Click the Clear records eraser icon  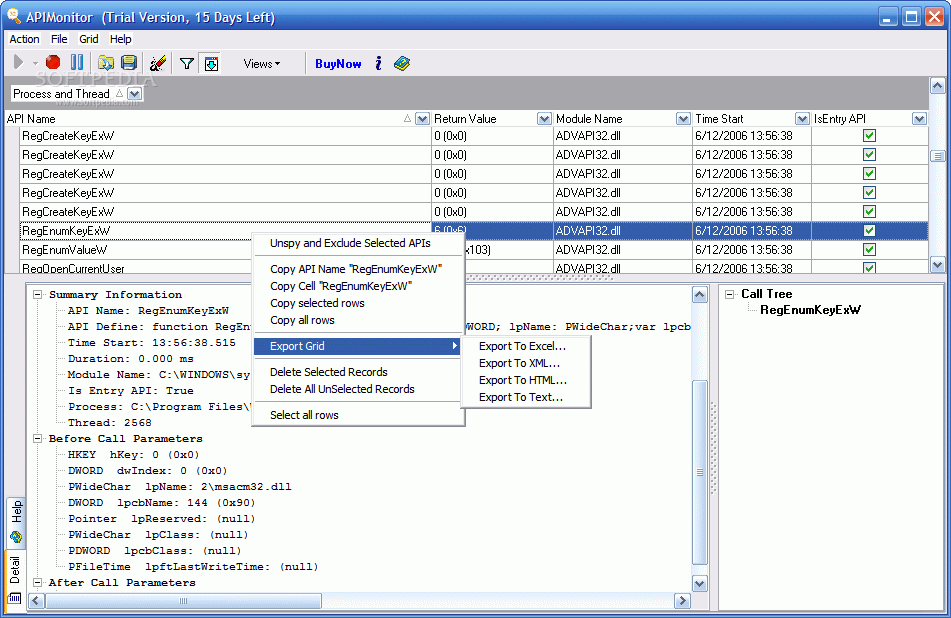pos(158,62)
